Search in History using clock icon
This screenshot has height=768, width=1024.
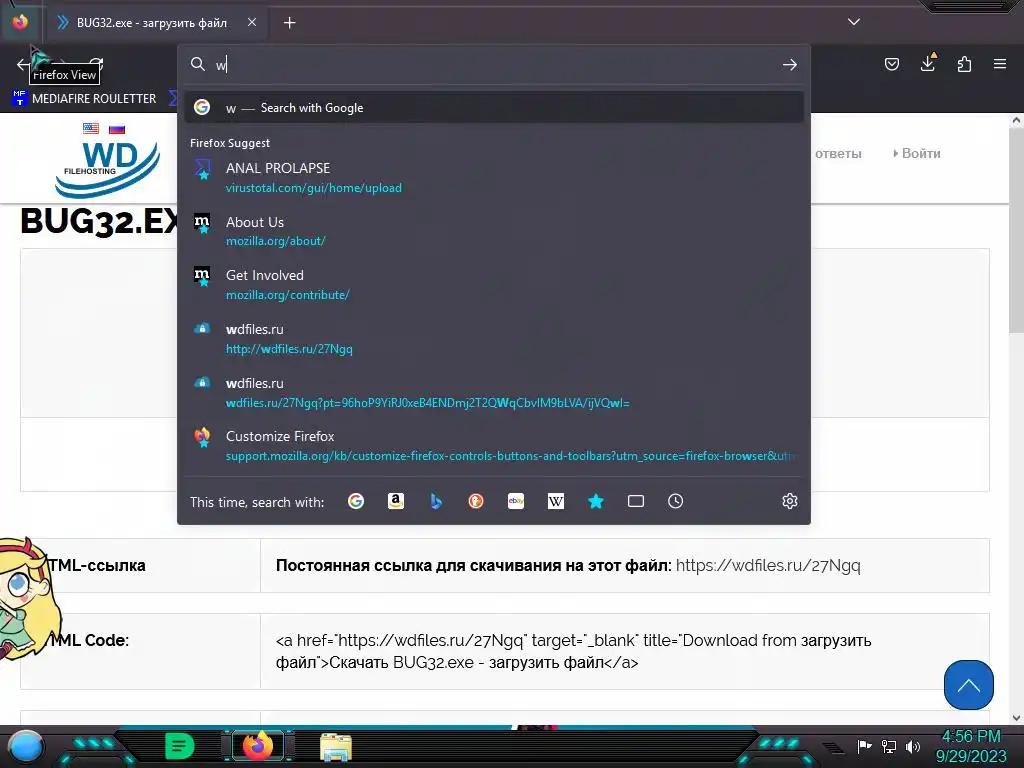point(675,501)
